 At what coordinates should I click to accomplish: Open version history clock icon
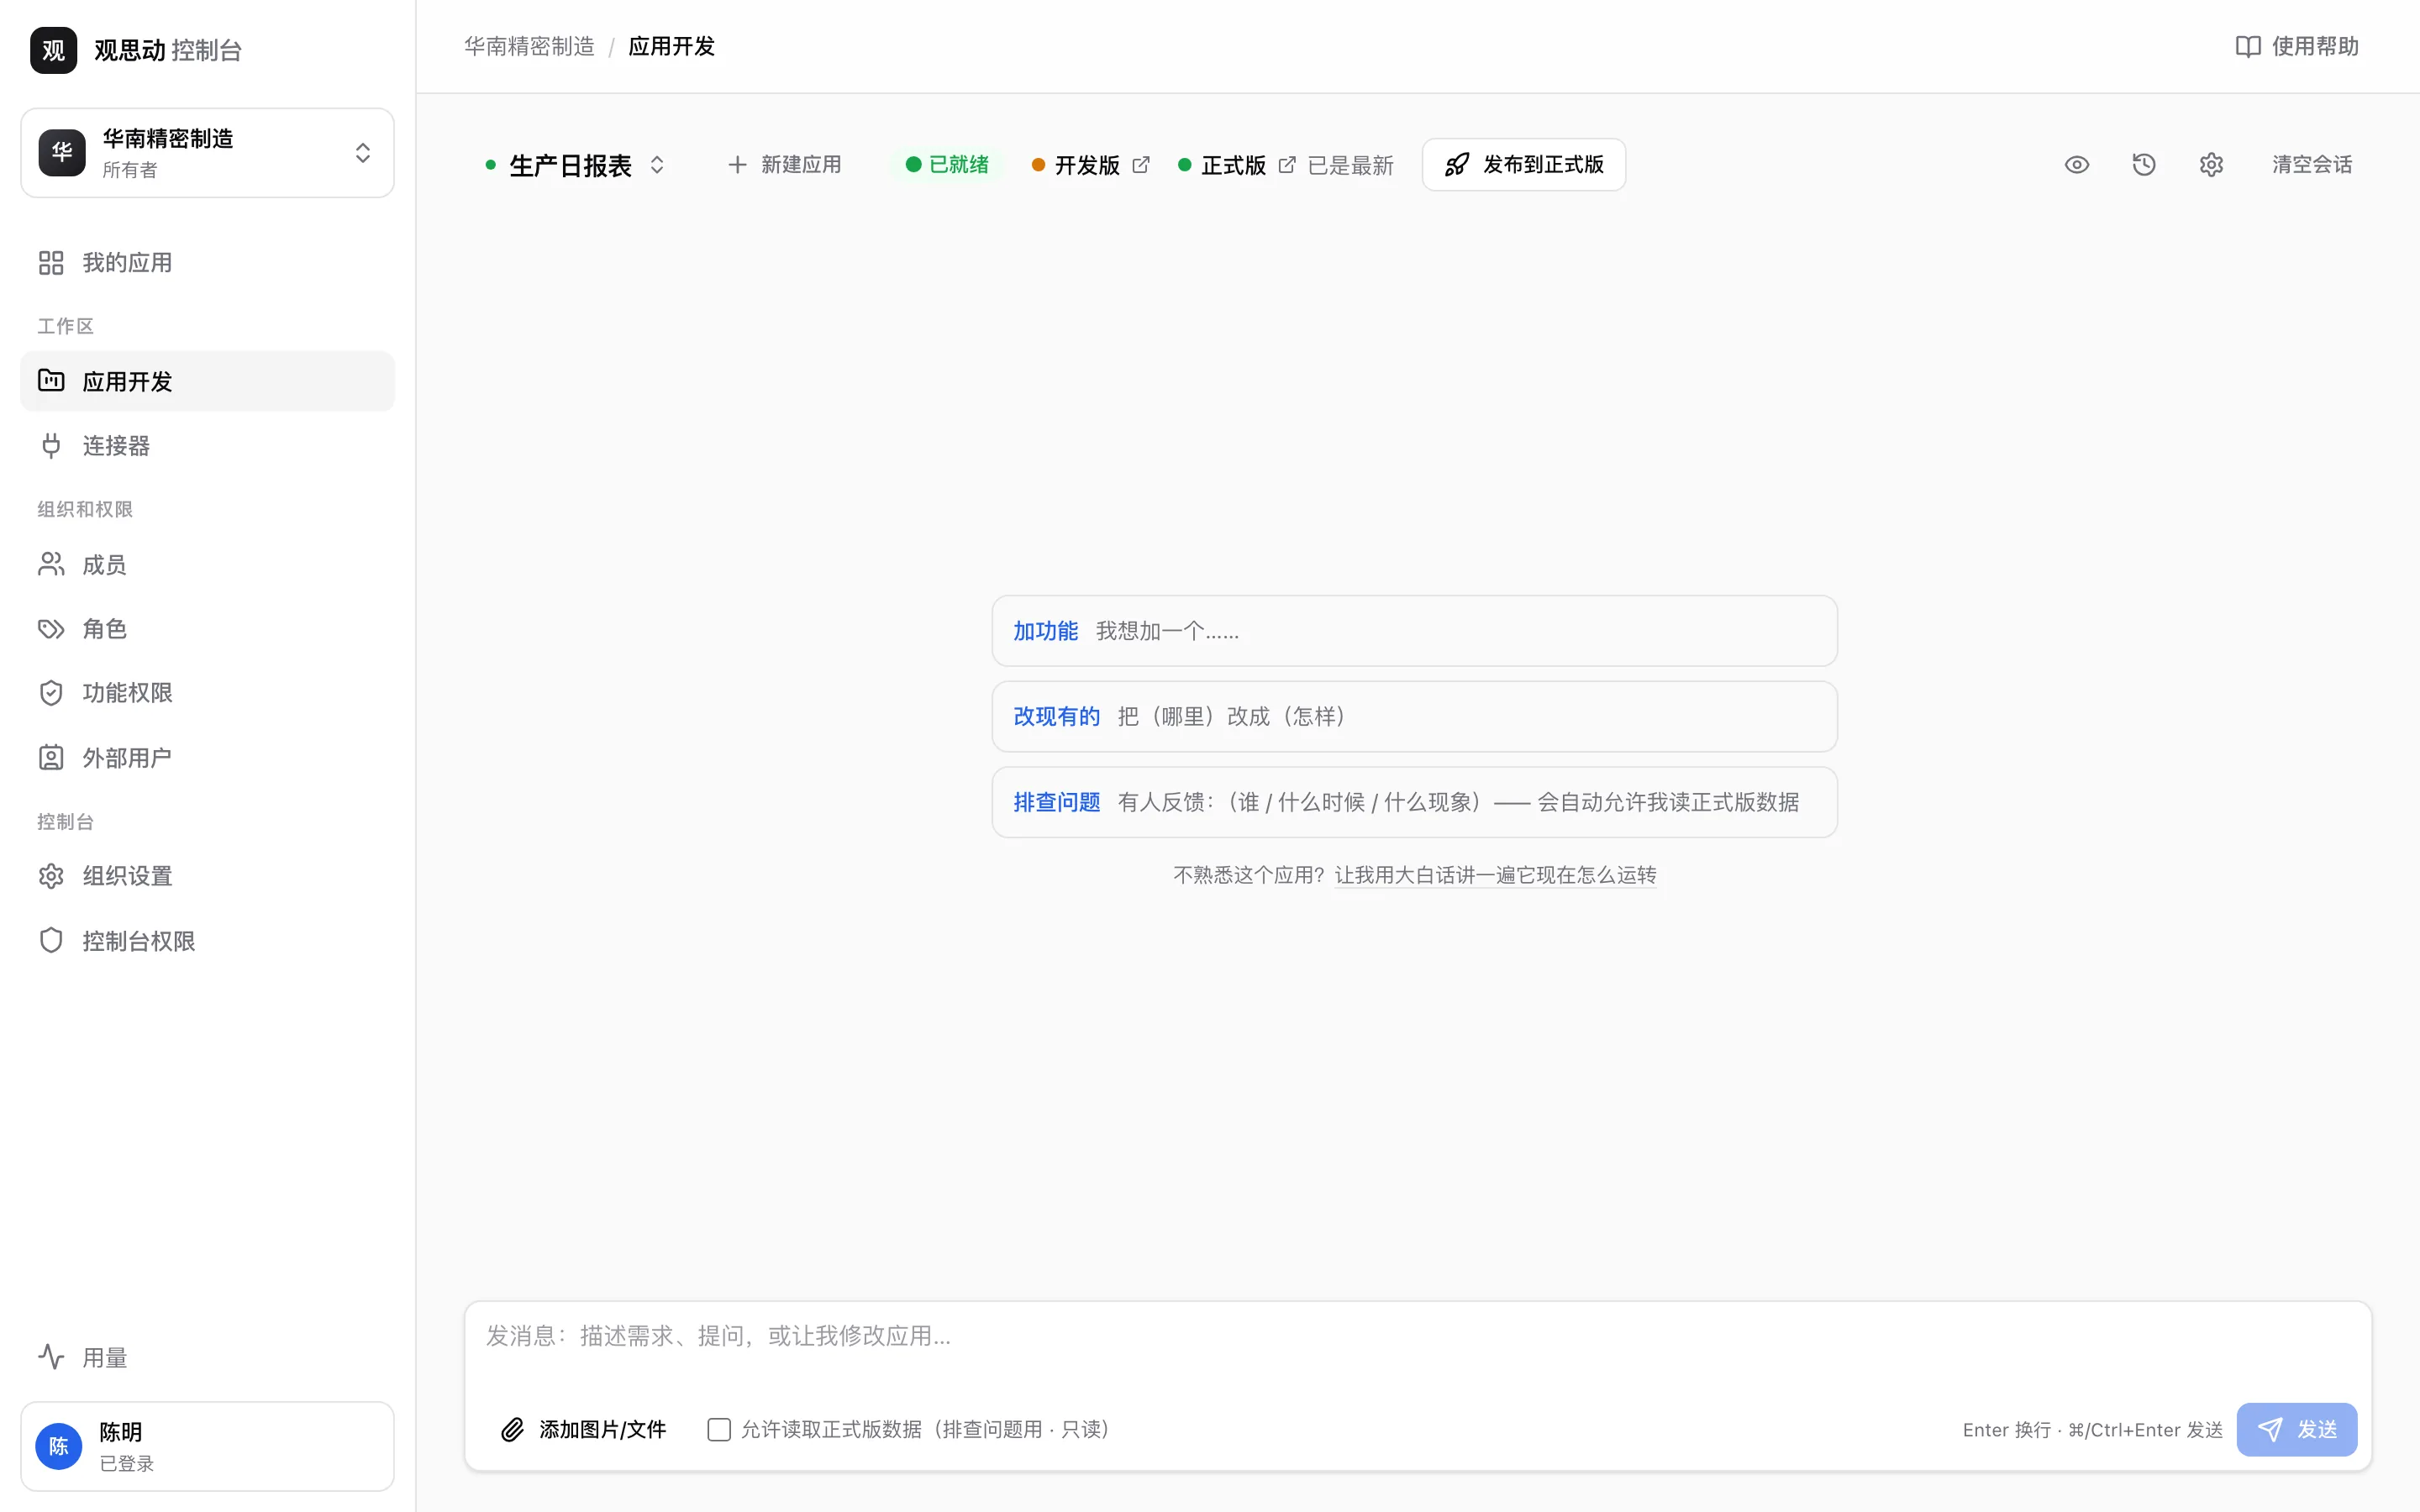point(2144,165)
